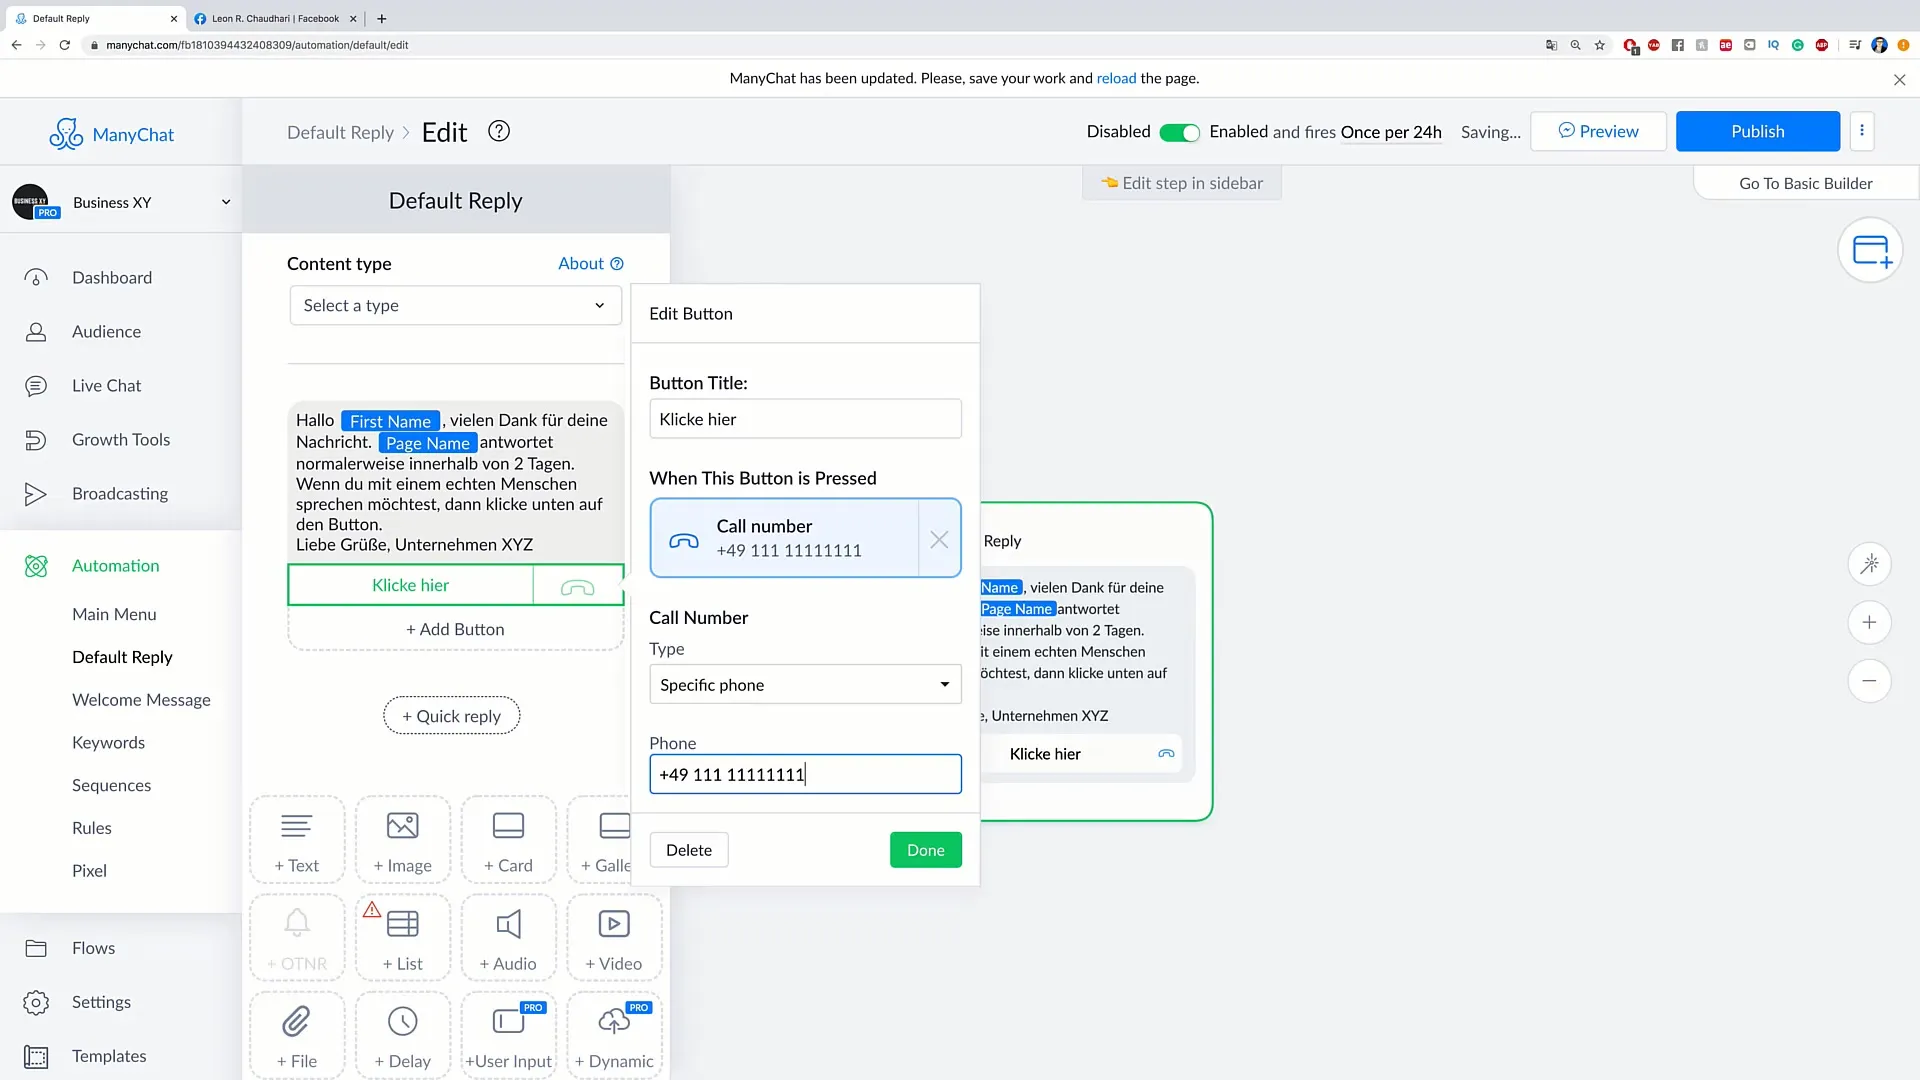
Task: Add a List block
Action: pos(402,939)
